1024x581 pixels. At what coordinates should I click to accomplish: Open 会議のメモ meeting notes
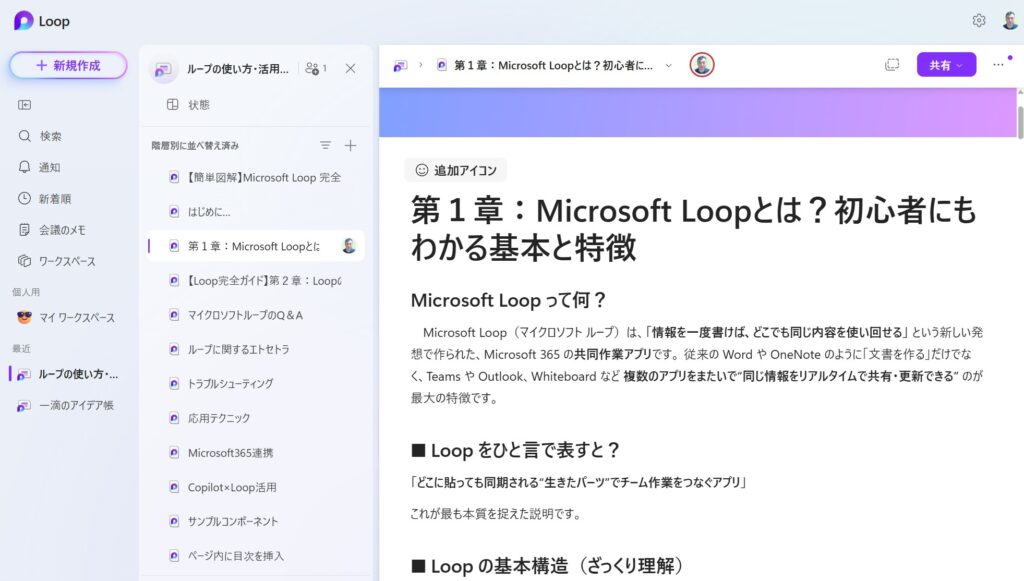coord(61,230)
